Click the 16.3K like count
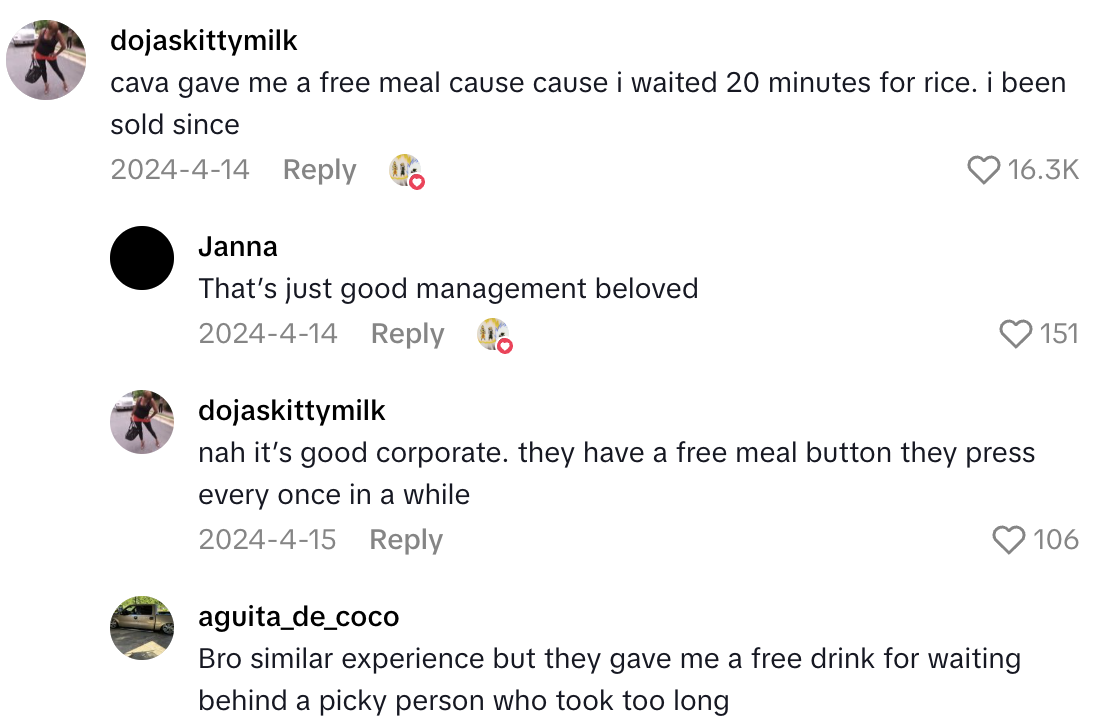 1042,170
